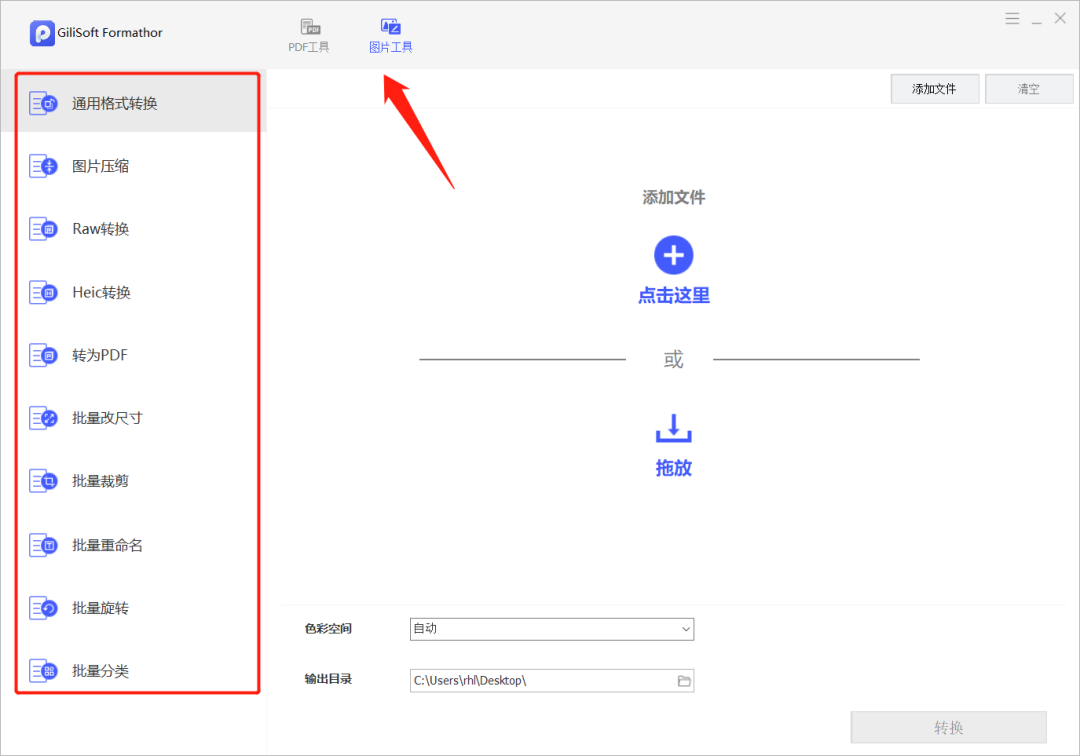Select the Raw转换 feature
The width and height of the screenshot is (1080, 756).
click(100, 228)
